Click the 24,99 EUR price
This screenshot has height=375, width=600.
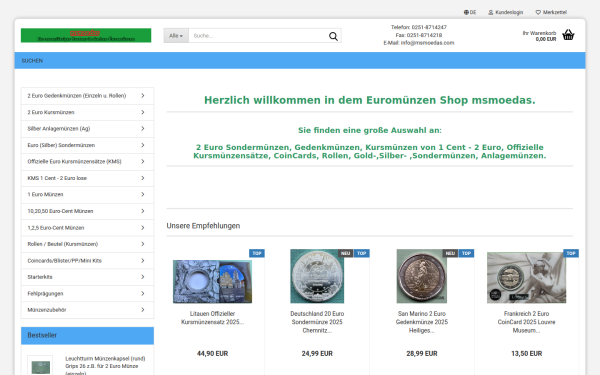tap(317, 354)
